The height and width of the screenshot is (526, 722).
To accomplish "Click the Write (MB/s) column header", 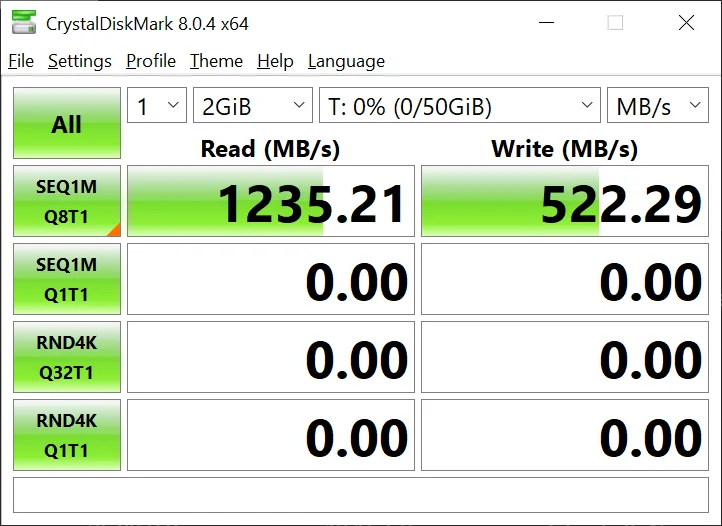I will [565, 149].
